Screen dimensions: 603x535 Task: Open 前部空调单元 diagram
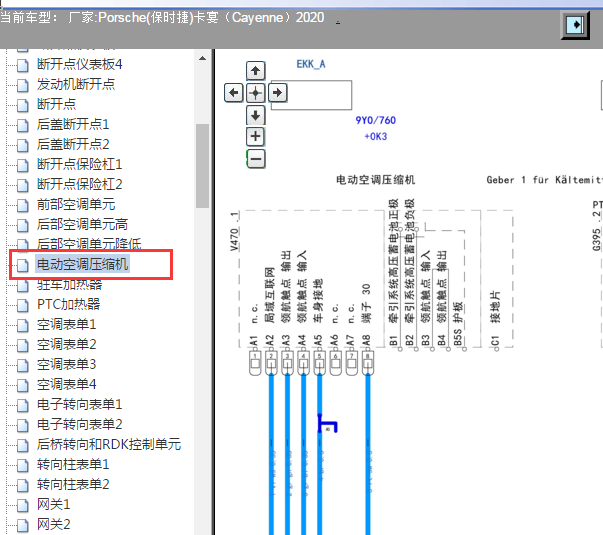[76, 205]
